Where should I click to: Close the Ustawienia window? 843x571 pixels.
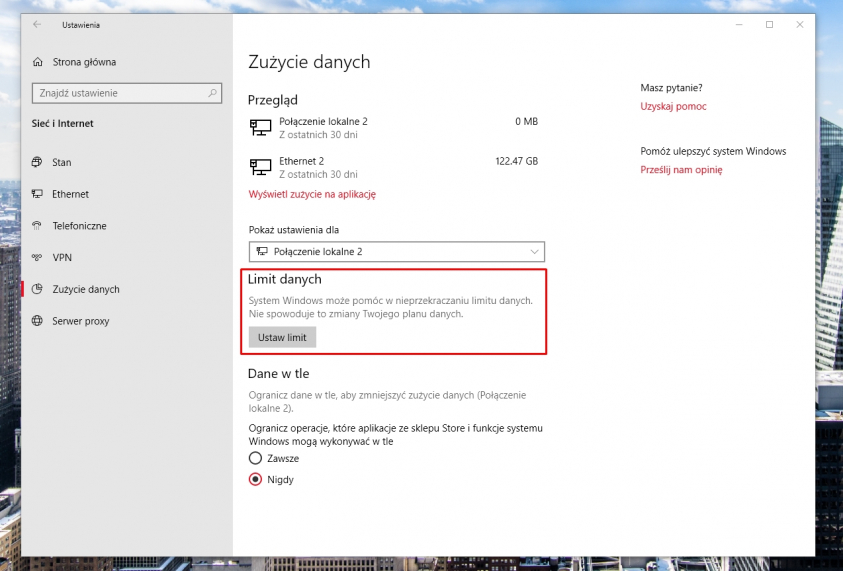(x=799, y=25)
